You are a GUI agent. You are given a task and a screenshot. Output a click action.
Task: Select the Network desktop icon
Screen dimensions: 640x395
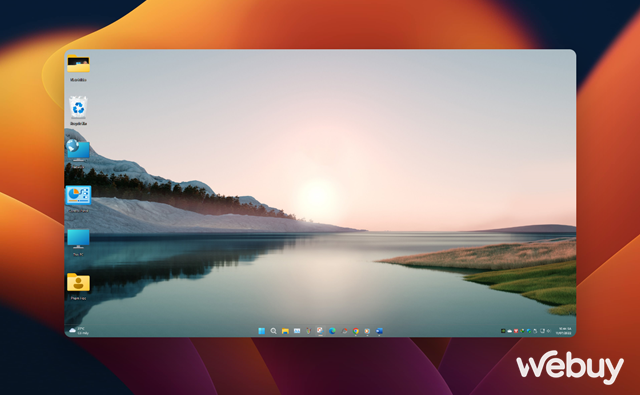coord(78,153)
